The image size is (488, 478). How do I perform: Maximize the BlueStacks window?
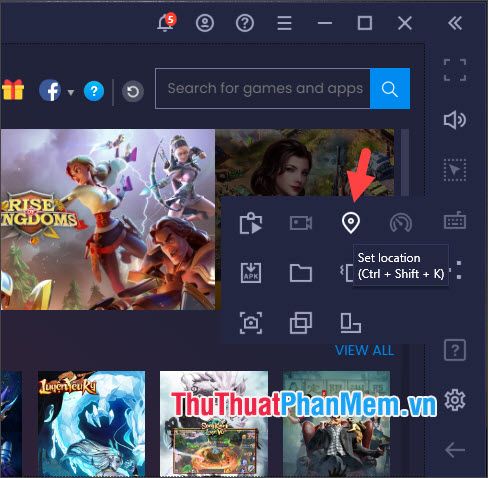pyautogui.click(x=365, y=23)
